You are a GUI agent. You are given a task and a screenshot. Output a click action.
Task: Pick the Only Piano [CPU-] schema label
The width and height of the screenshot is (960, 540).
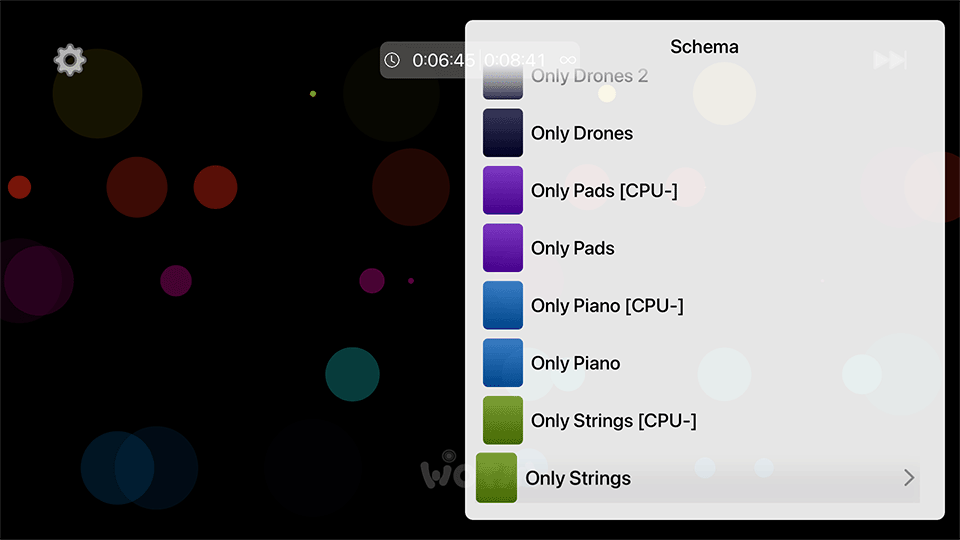pyautogui.click(x=607, y=305)
